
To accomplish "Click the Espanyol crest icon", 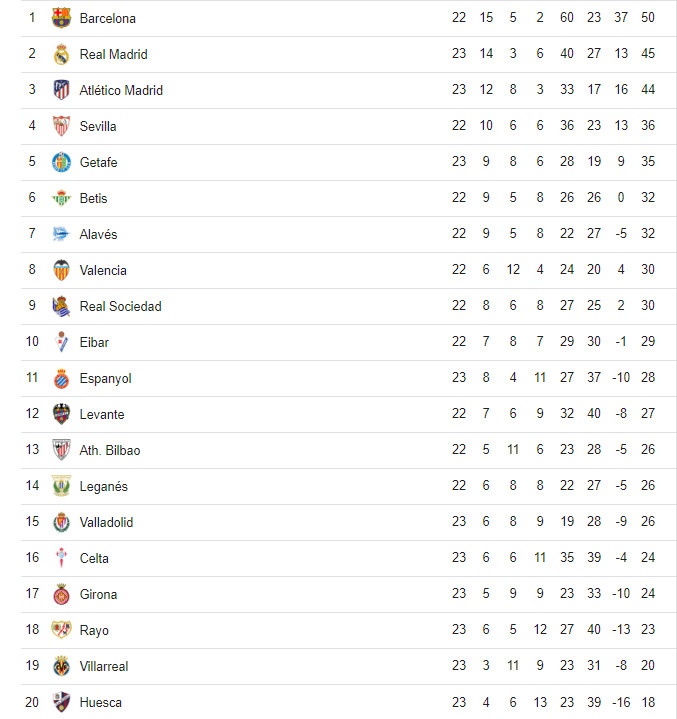I will tap(62, 378).
